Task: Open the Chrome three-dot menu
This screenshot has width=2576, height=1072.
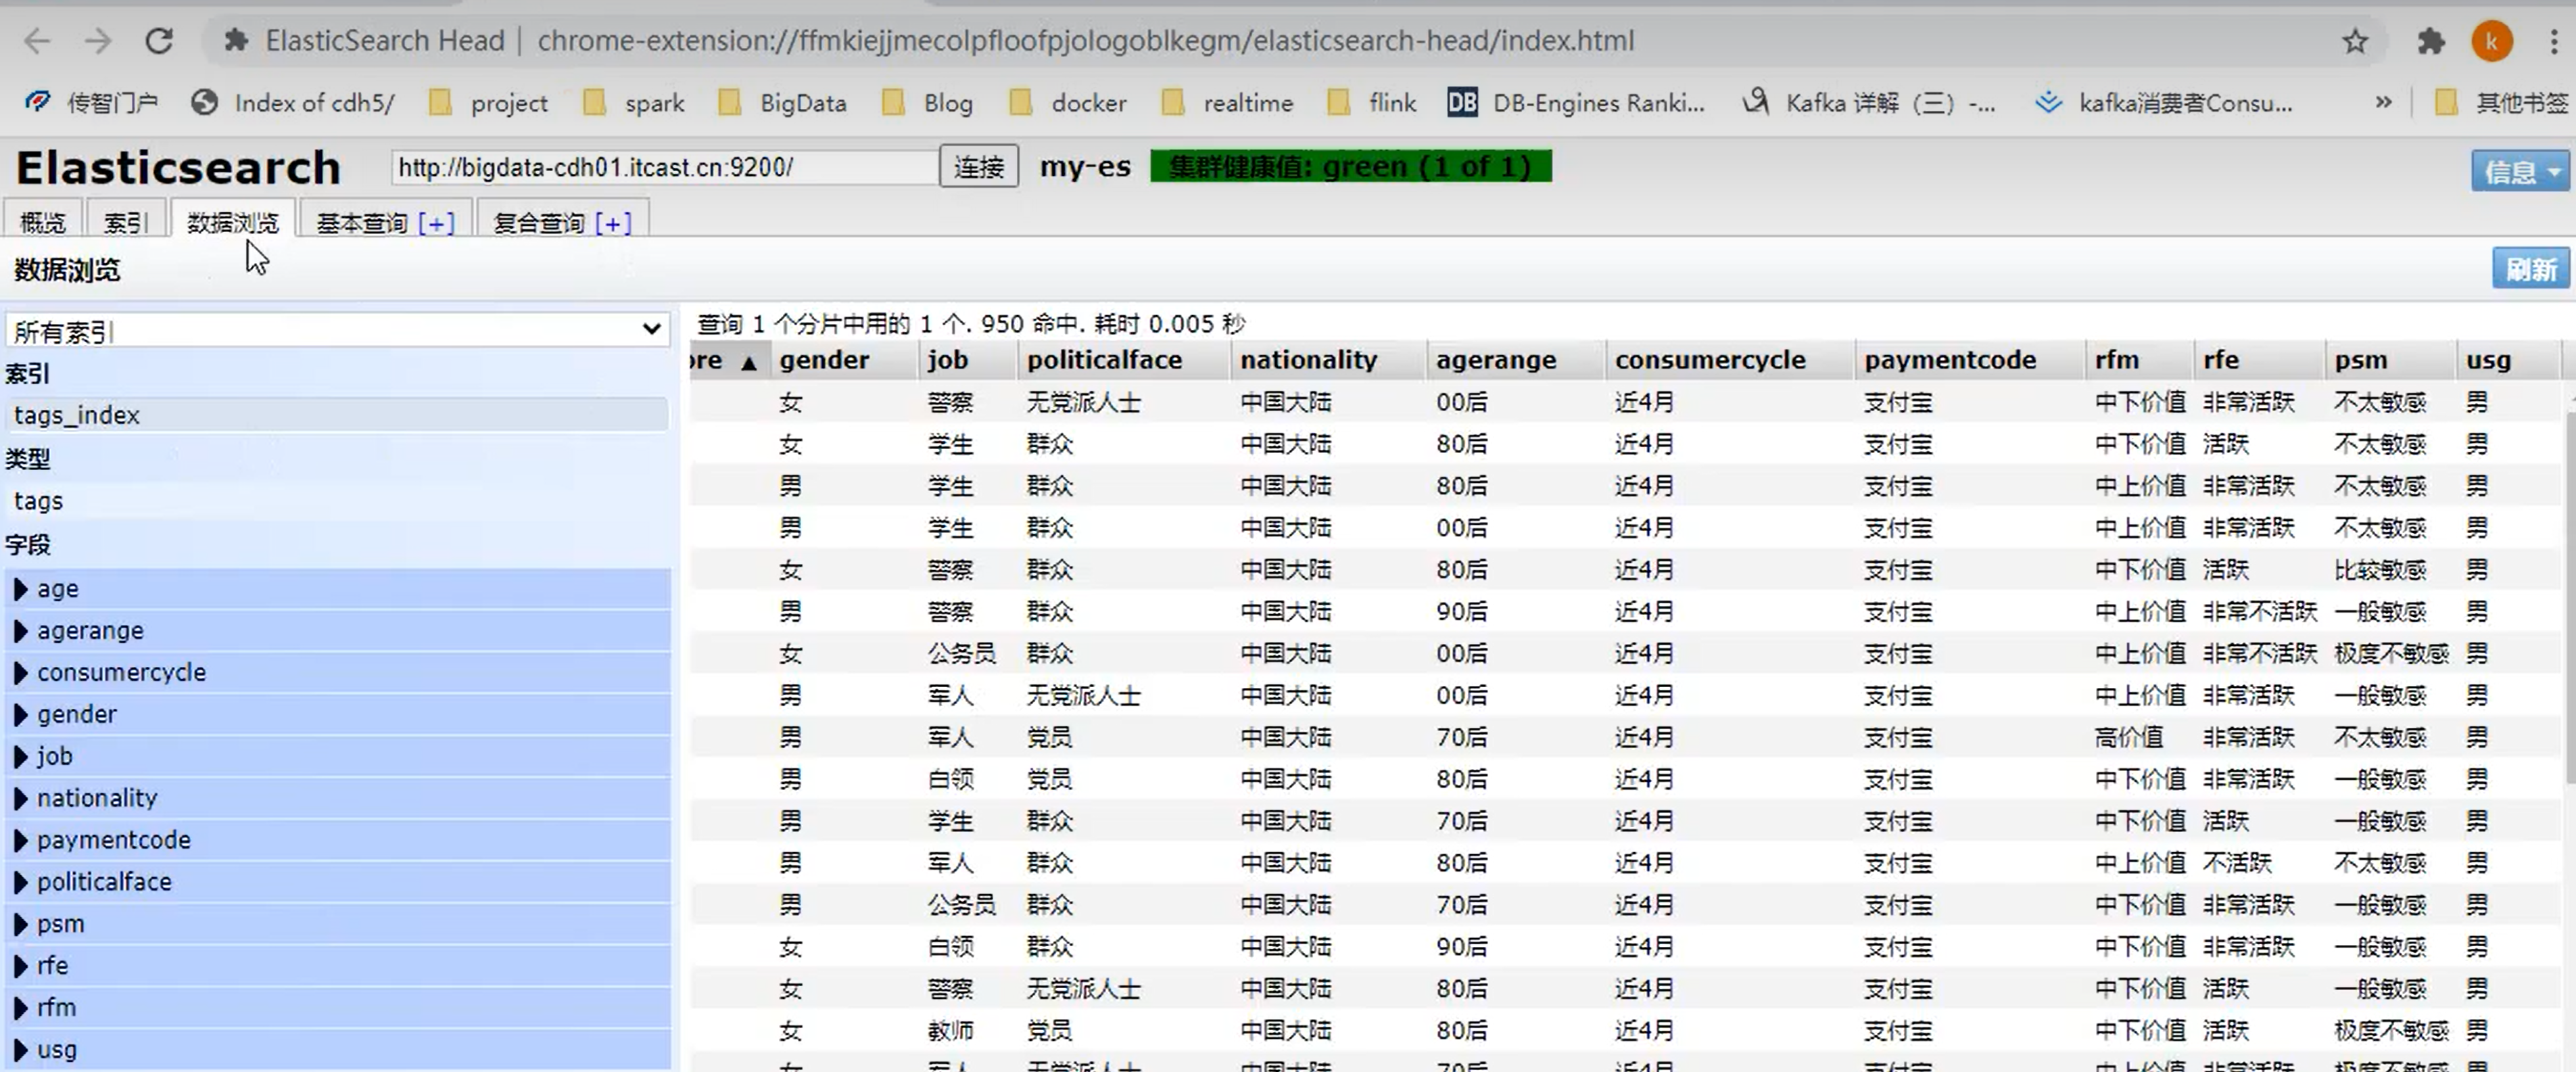Action: click(x=2554, y=41)
